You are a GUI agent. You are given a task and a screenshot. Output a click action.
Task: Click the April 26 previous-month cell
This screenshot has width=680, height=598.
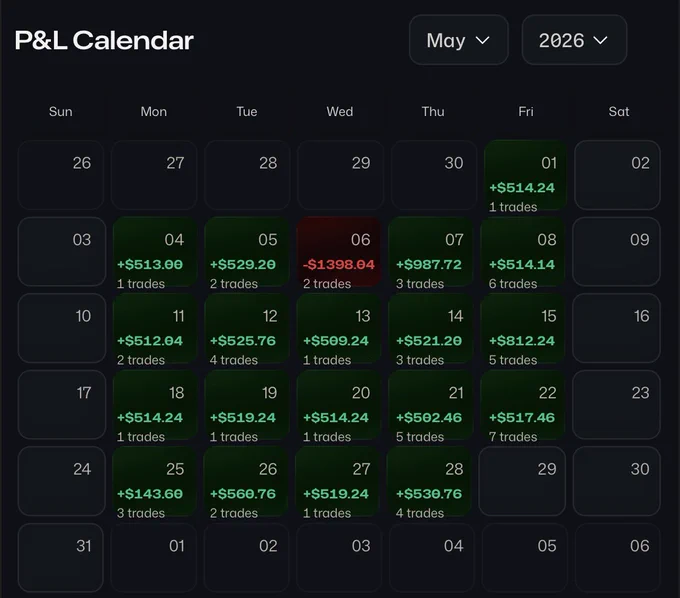[x=61, y=175]
